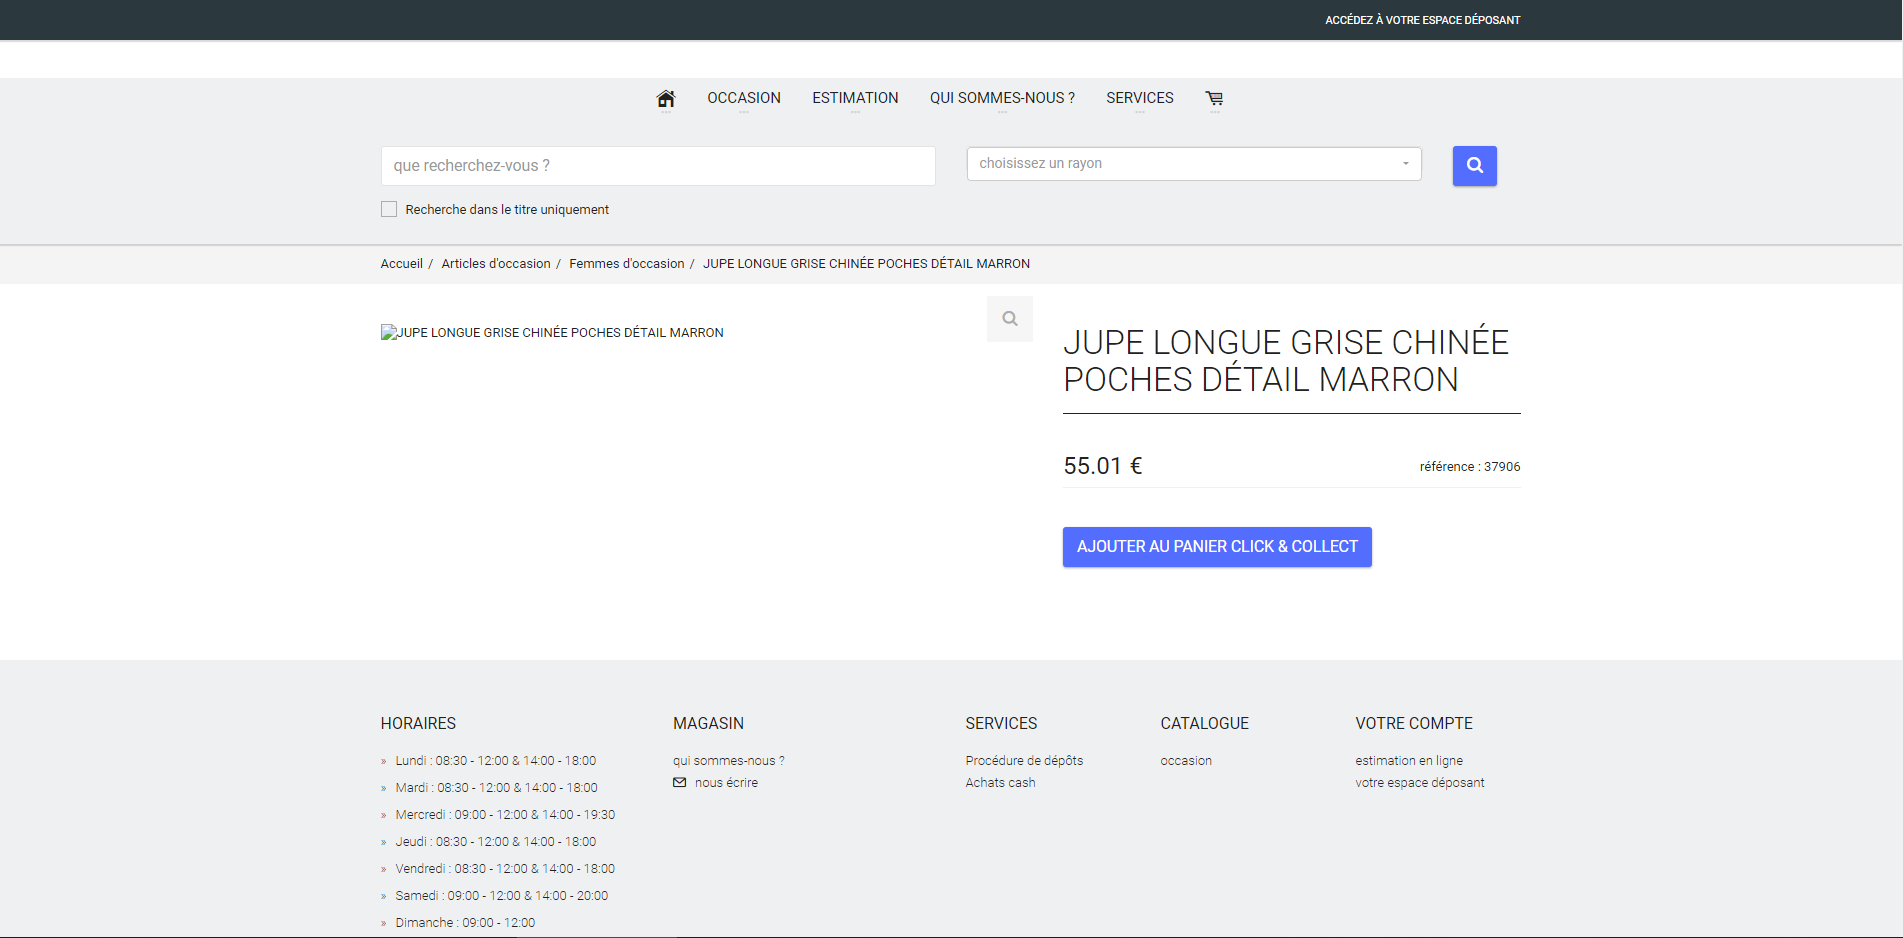Click the MAGASIN footer heading
This screenshot has width=1903, height=938.
(x=708, y=723)
